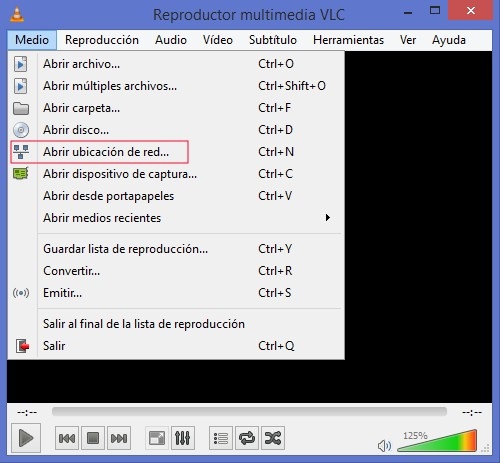Close the VLC window
The width and height of the screenshot is (500, 463).
coord(471,11)
